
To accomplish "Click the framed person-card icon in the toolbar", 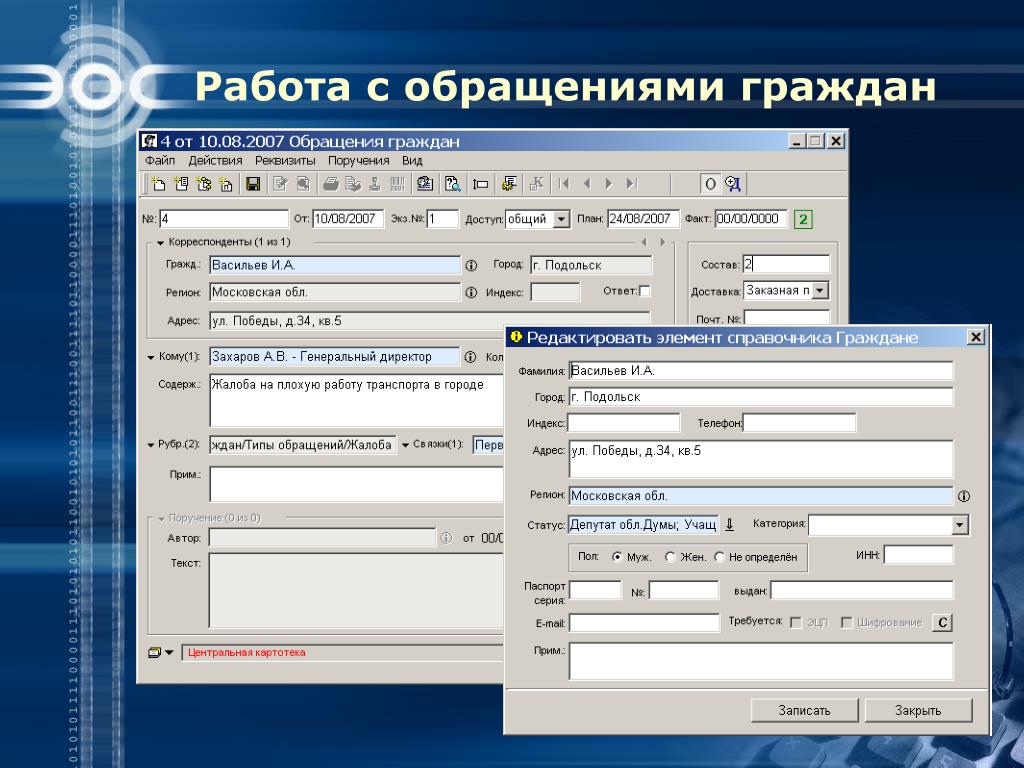I will (425, 184).
